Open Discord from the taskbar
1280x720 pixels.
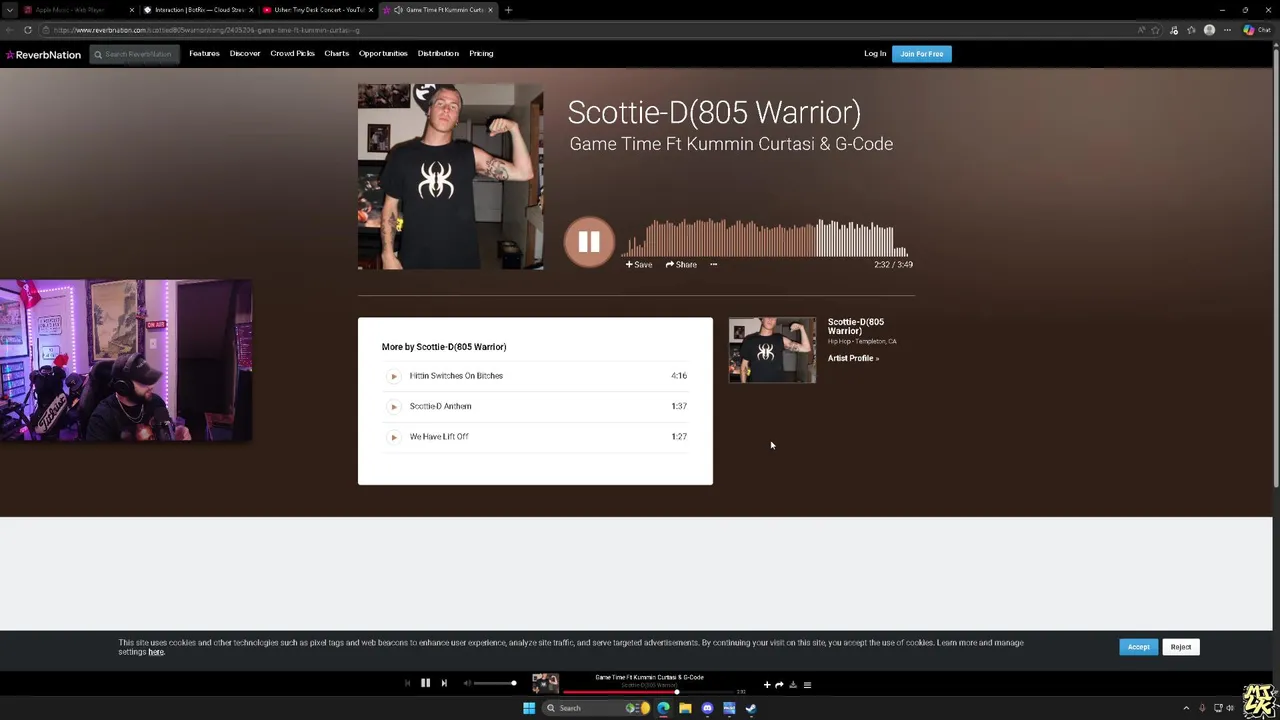pyautogui.click(x=707, y=708)
